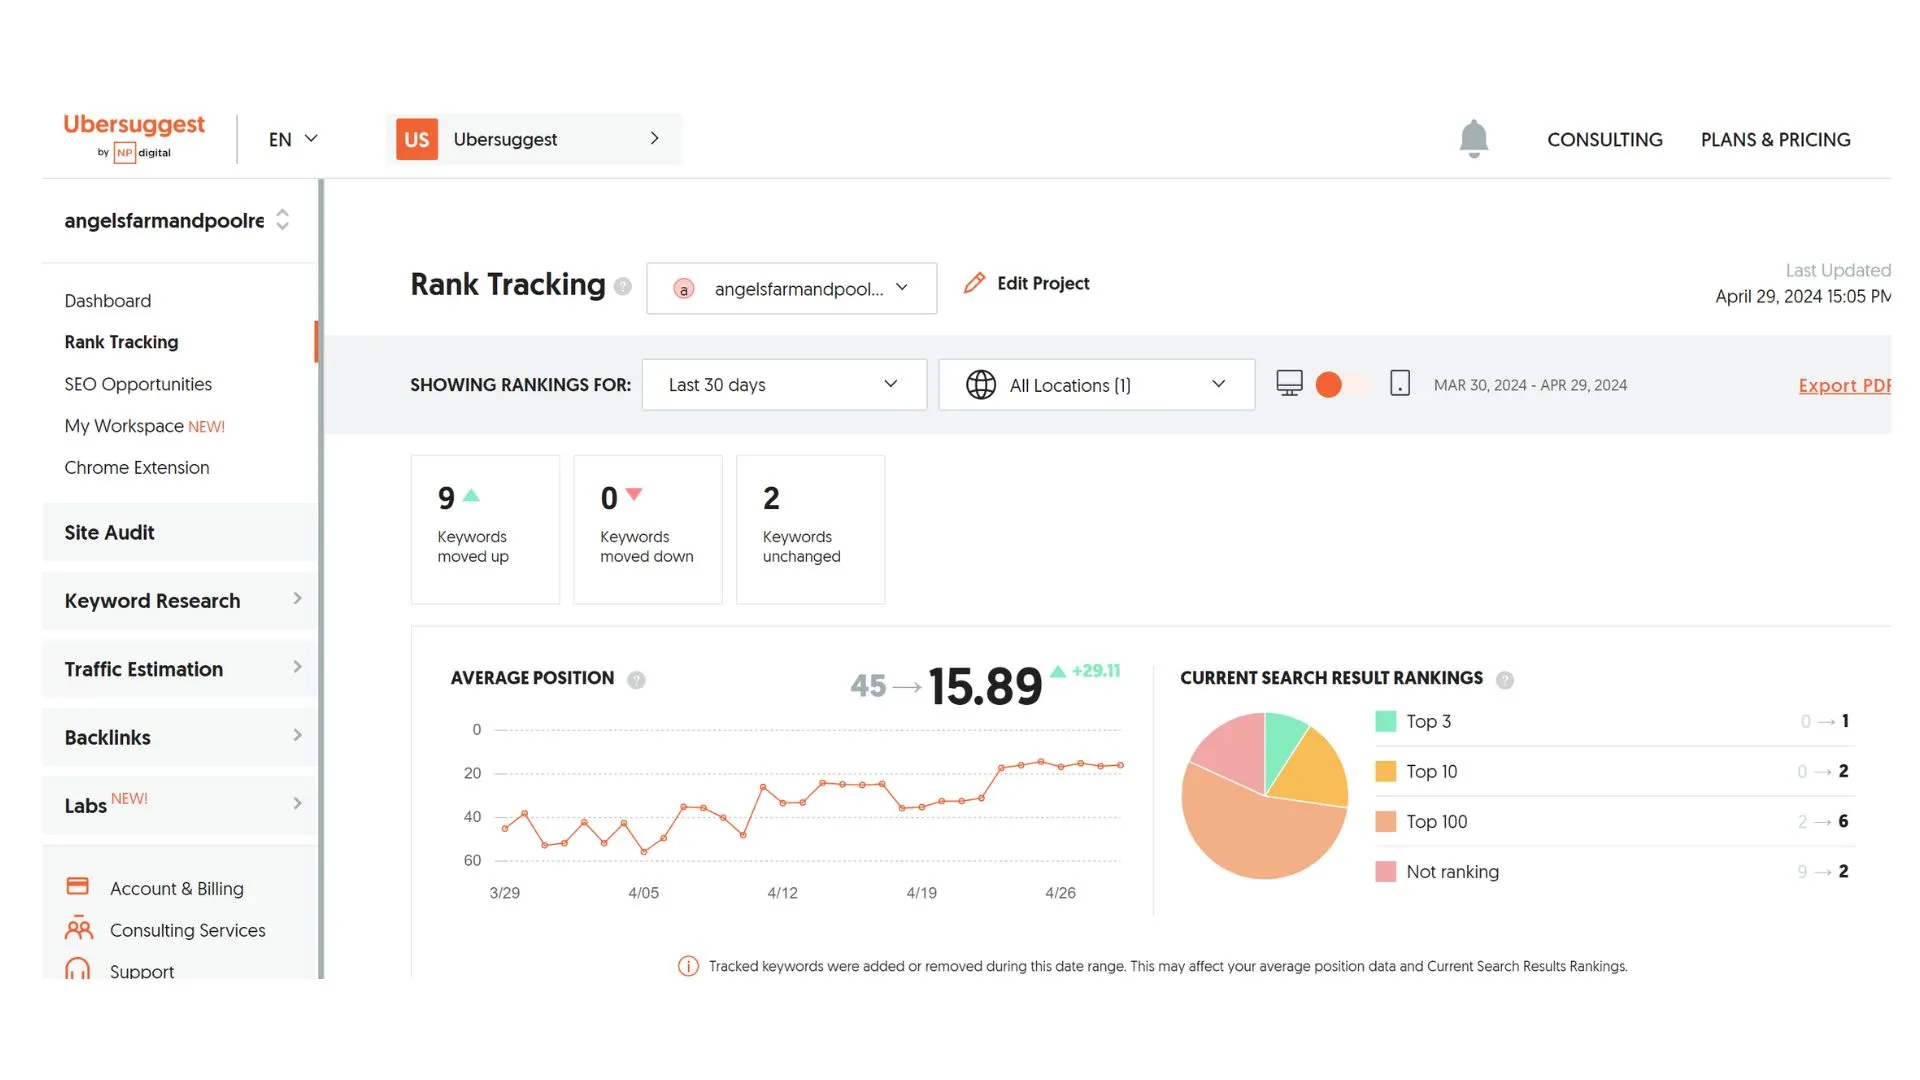Click the 15.89 average position value

985,686
